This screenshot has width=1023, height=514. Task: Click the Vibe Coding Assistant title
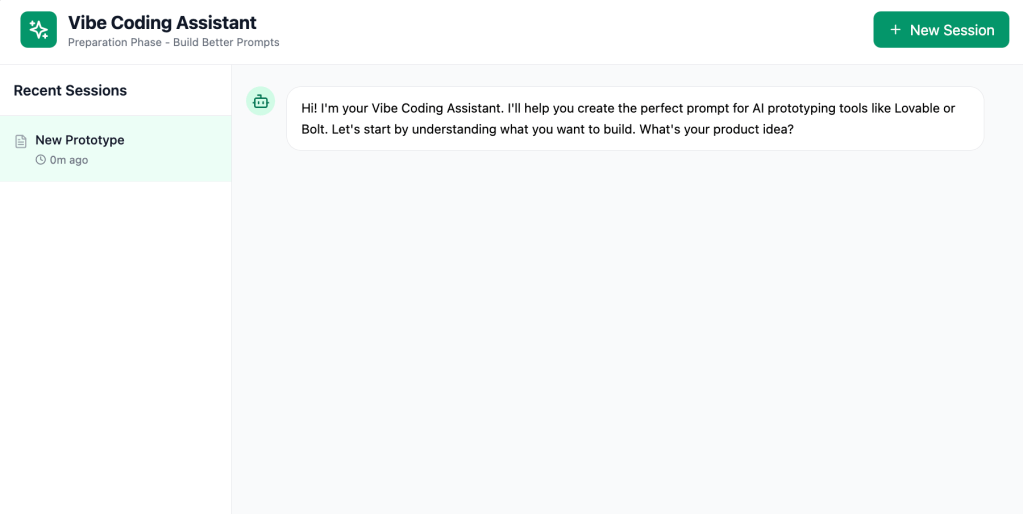point(162,22)
